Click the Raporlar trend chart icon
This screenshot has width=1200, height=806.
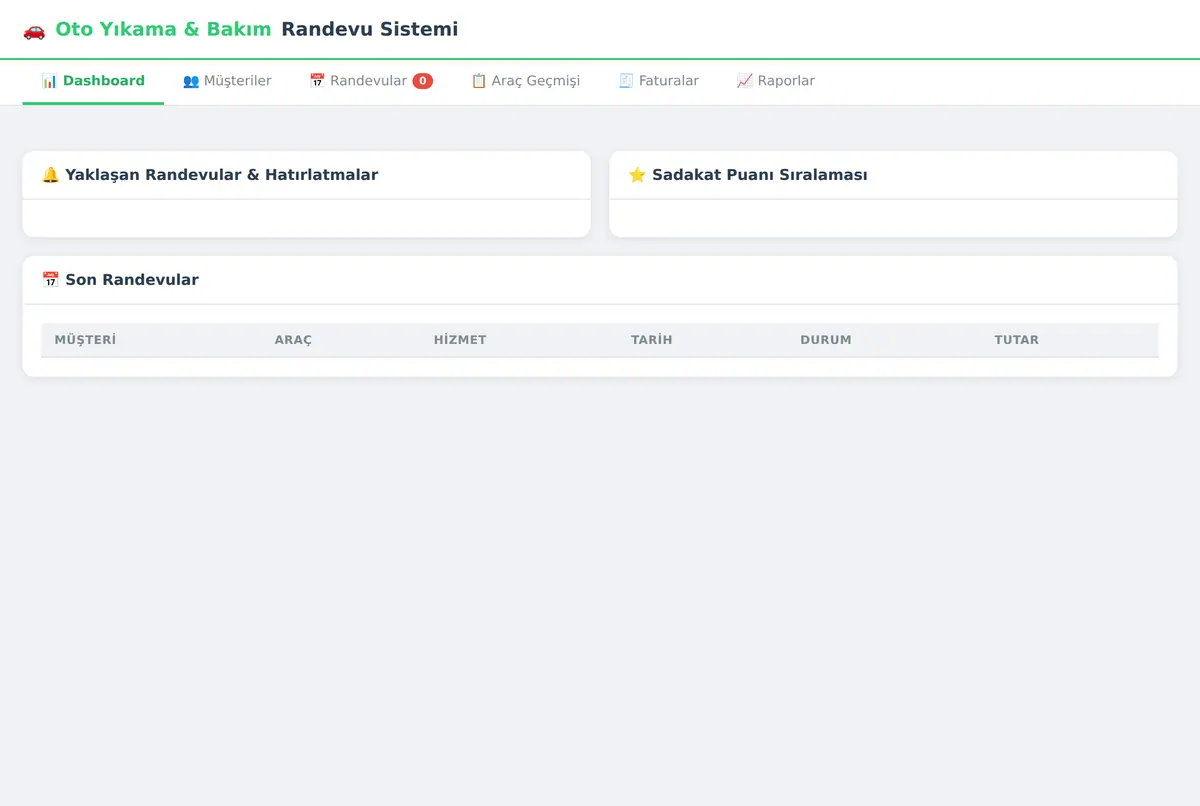pyautogui.click(x=745, y=81)
